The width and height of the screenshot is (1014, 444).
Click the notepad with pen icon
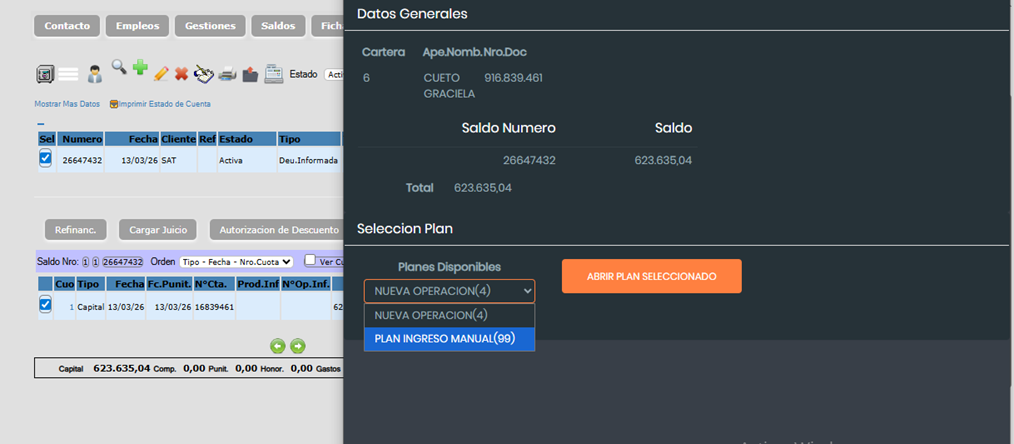pyautogui.click(x=204, y=74)
